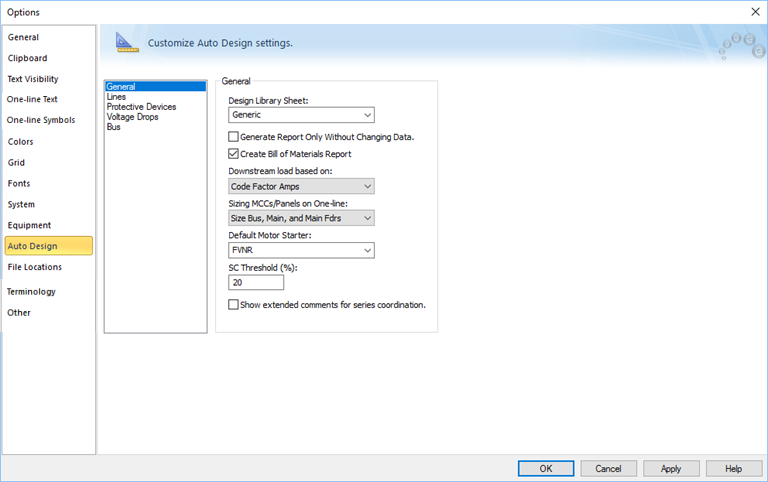Select the Colors category in sidebar
The width and height of the screenshot is (768, 482).
(21, 141)
